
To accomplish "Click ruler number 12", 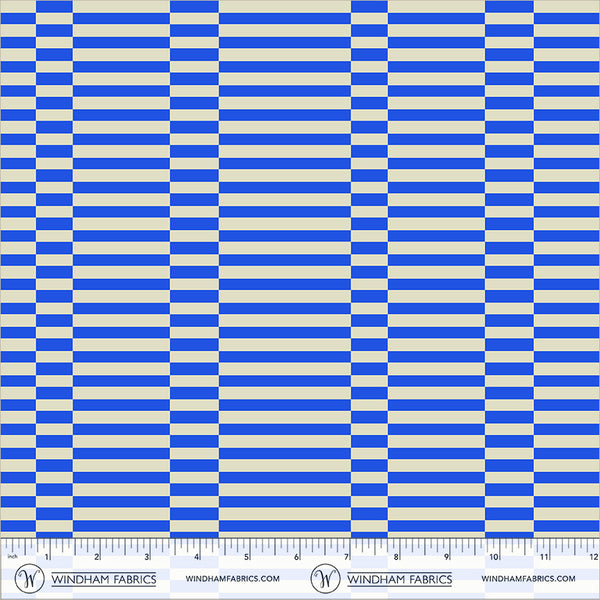I will click(594, 557).
